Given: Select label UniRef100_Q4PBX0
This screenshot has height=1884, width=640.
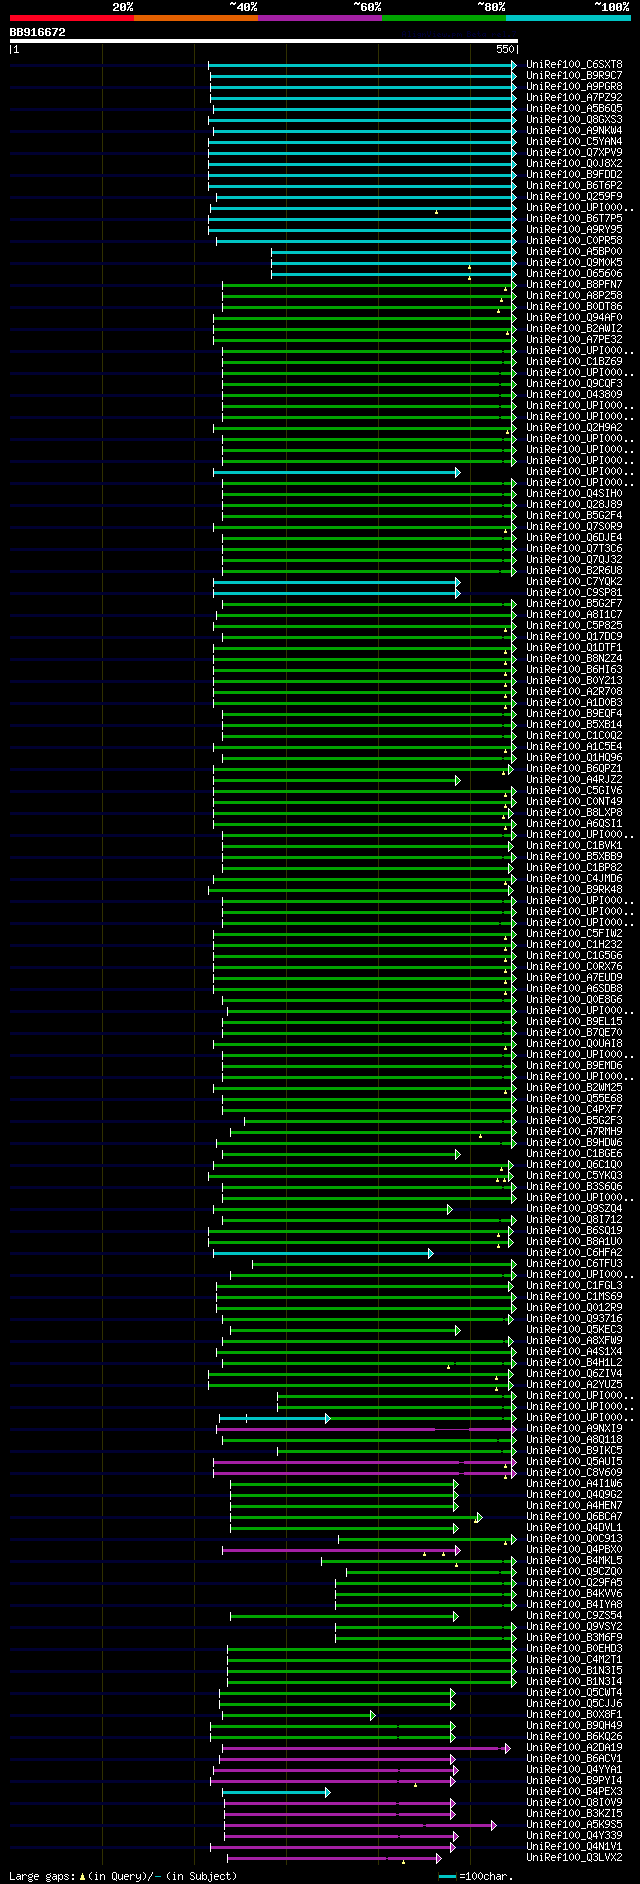Looking at the screenshot, I should 574,1549.
